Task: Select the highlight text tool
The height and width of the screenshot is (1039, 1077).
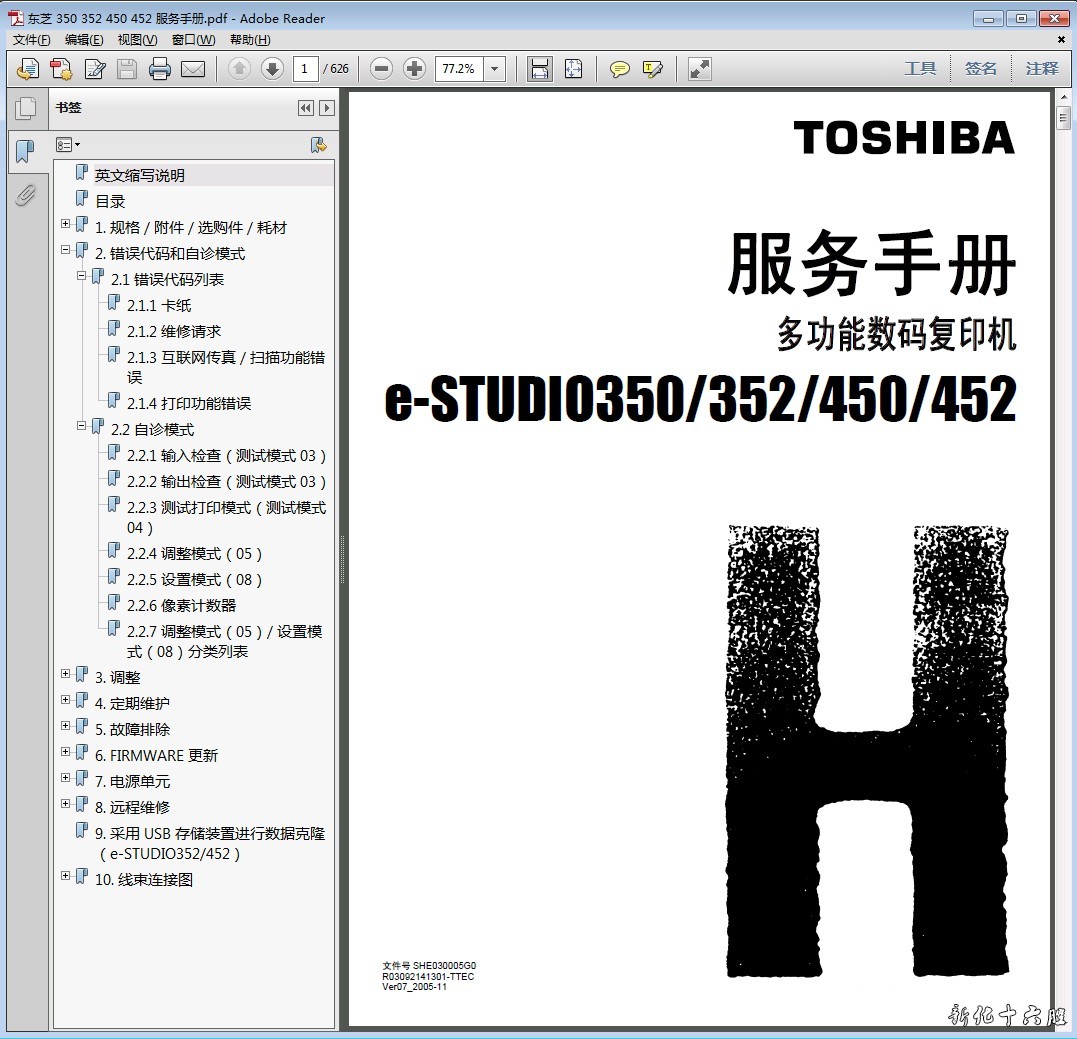Action: pos(653,69)
